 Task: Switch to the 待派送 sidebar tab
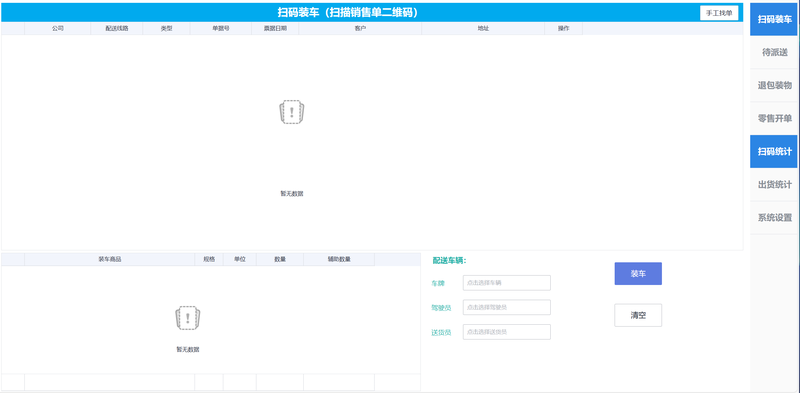[x=773, y=53]
